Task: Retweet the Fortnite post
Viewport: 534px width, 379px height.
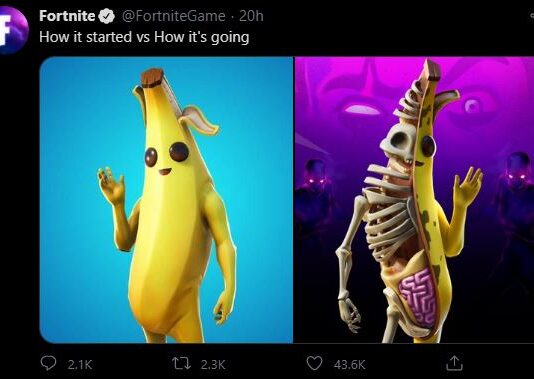Action: 182,363
